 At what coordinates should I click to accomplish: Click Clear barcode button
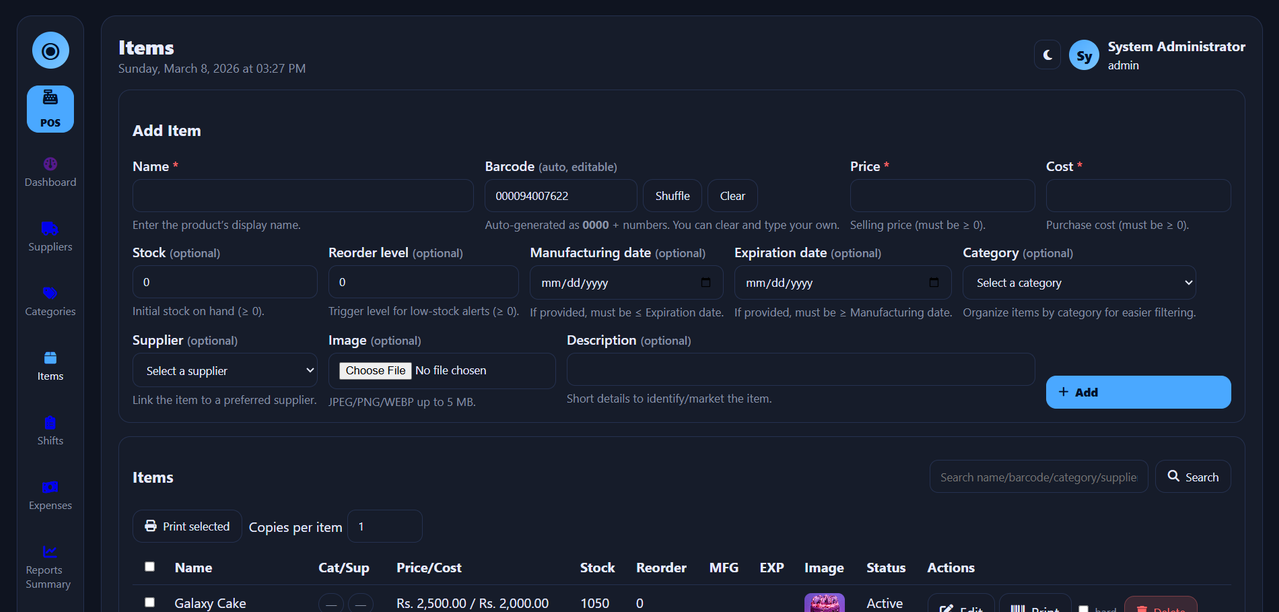733,196
